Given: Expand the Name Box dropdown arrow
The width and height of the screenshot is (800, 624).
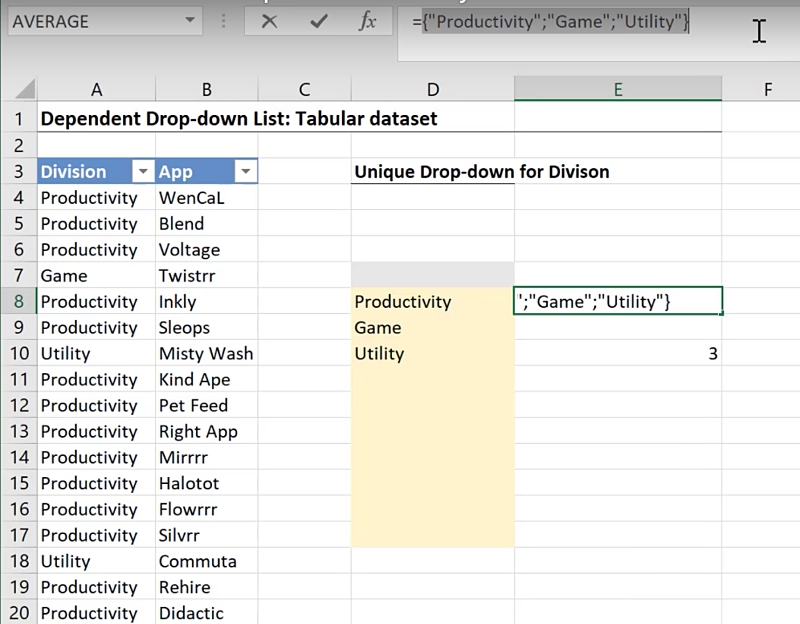Looking at the screenshot, I should (190, 21).
